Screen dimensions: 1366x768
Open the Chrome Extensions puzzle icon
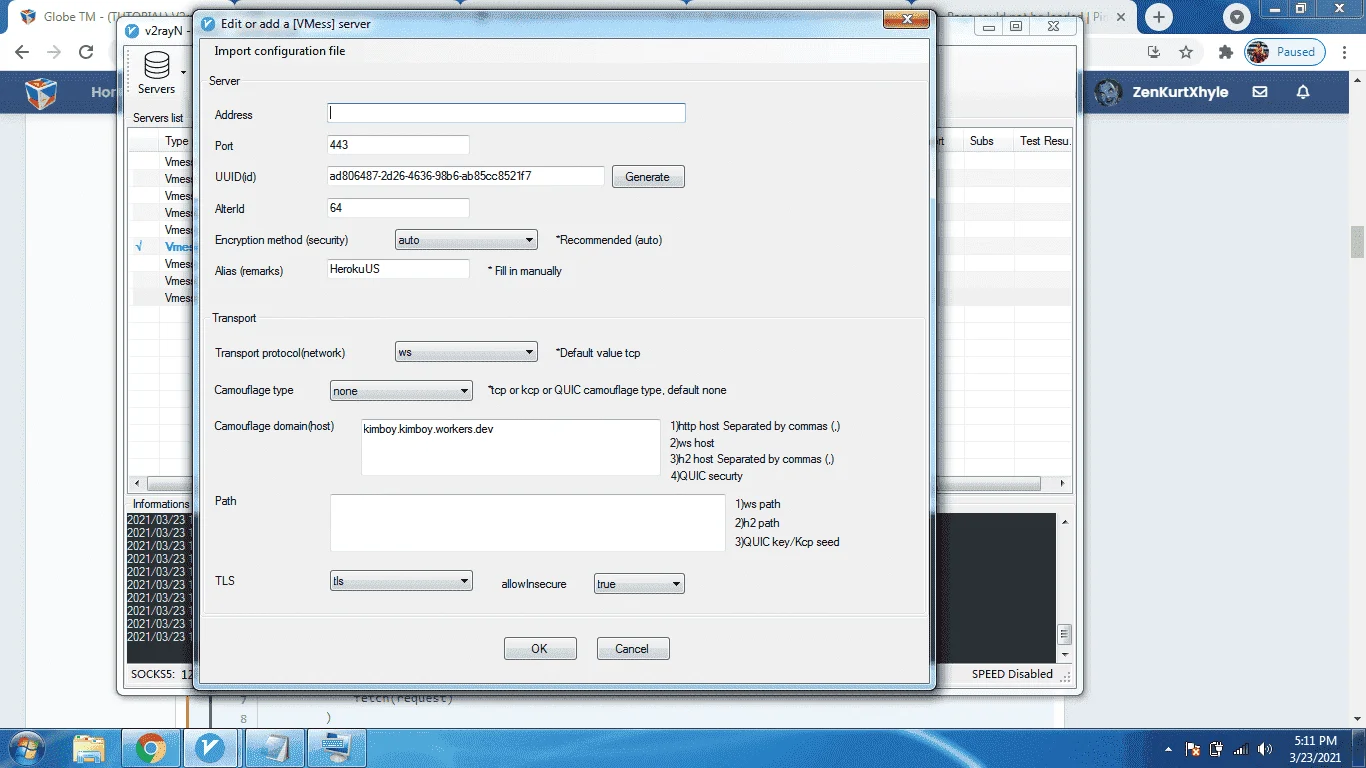point(1226,52)
